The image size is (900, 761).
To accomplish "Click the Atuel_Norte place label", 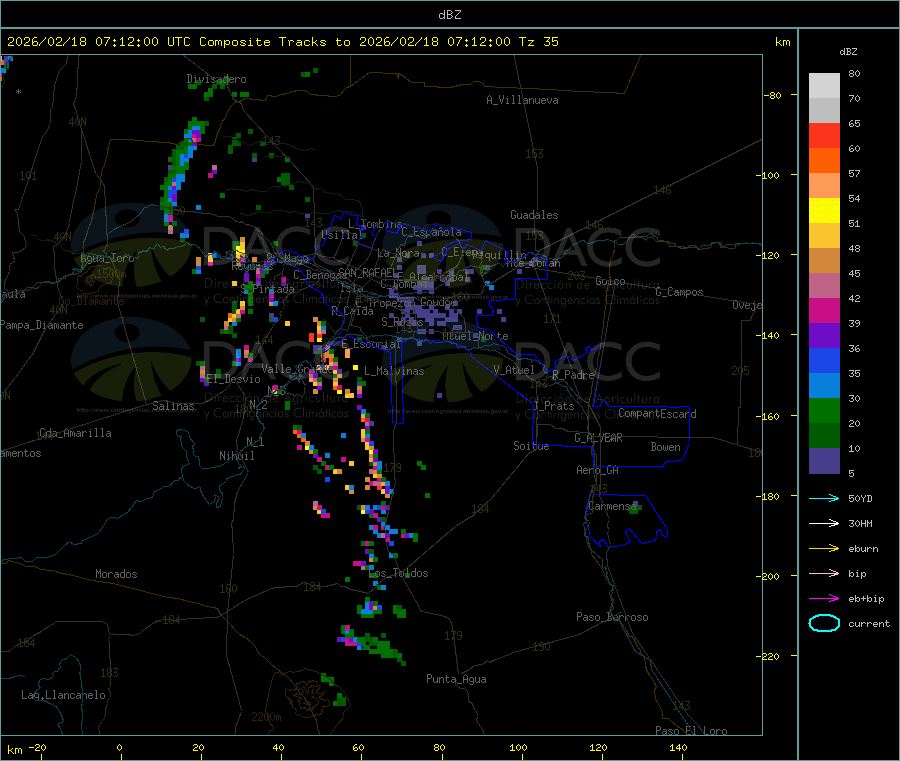I will pos(475,336).
